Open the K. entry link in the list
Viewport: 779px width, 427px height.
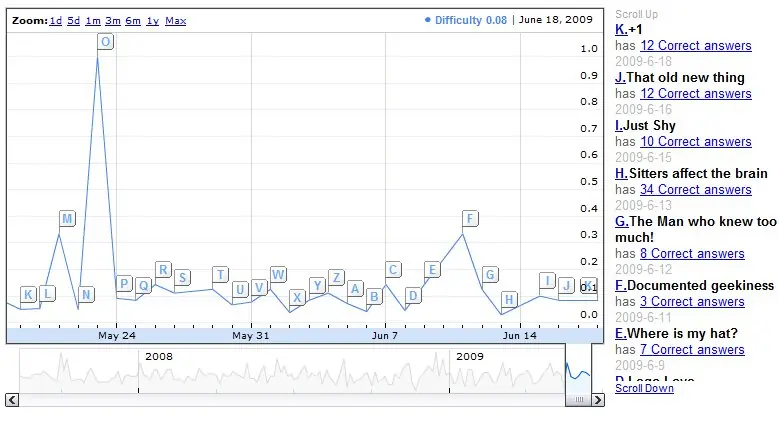pos(621,30)
